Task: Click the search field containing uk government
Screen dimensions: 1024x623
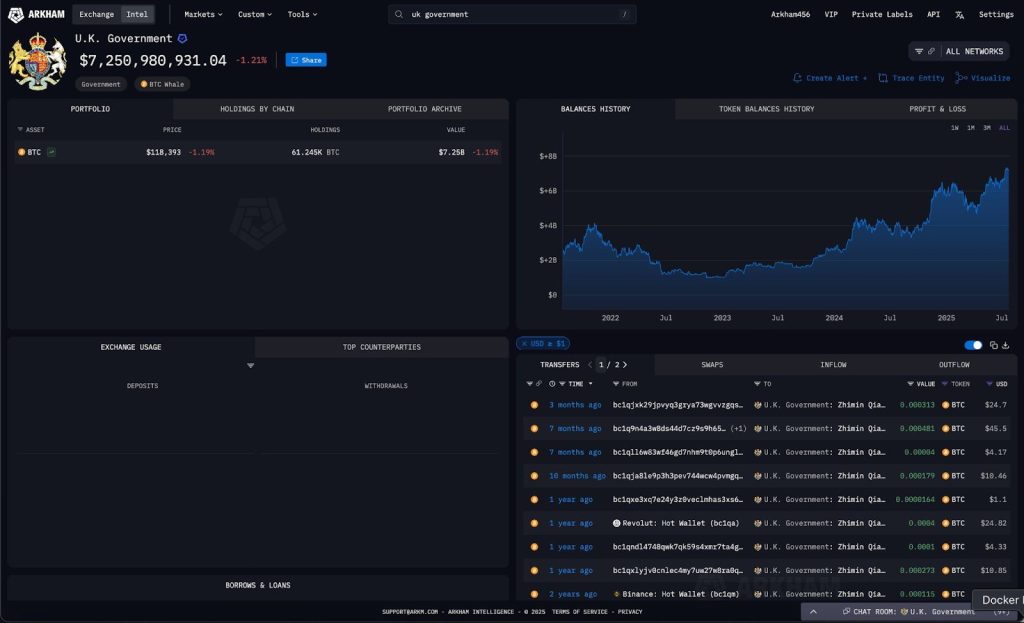Action: tap(511, 15)
